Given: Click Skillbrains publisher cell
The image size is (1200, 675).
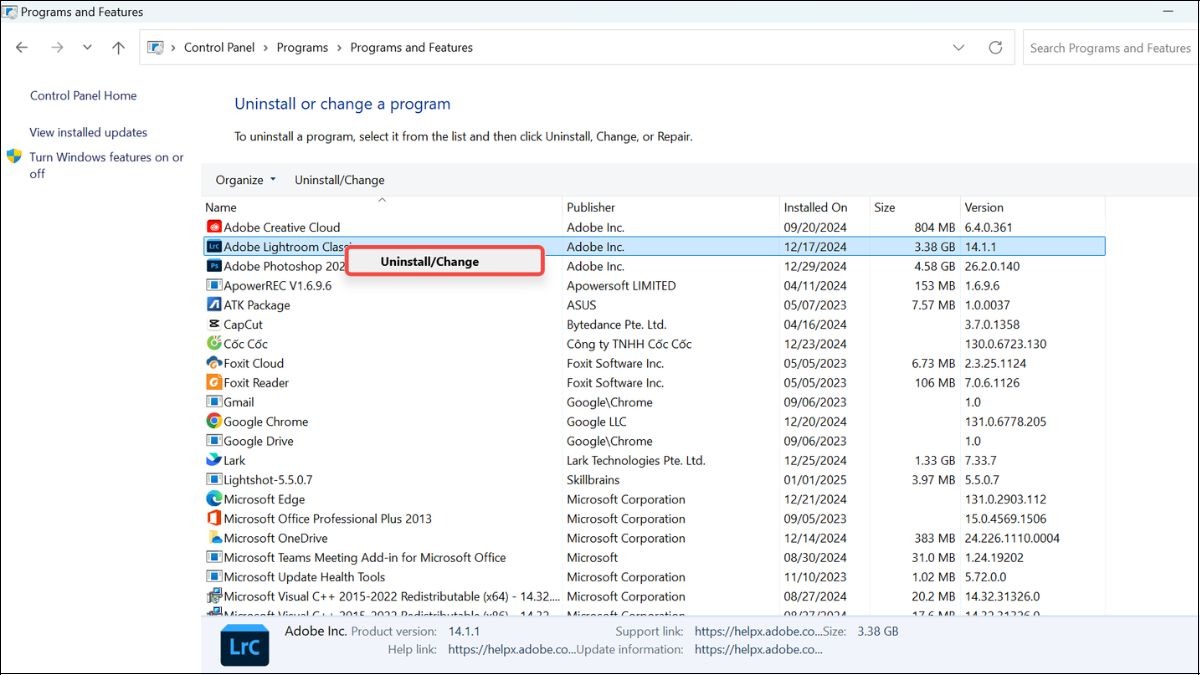Looking at the screenshot, I should (x=593, y=480).
